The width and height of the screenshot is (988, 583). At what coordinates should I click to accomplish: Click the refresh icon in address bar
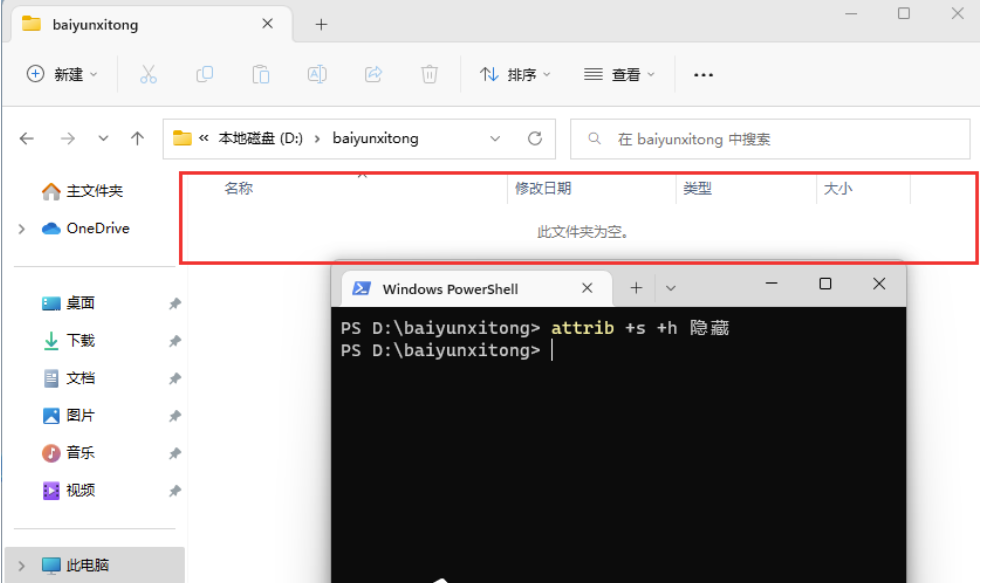tap(535, 138)
